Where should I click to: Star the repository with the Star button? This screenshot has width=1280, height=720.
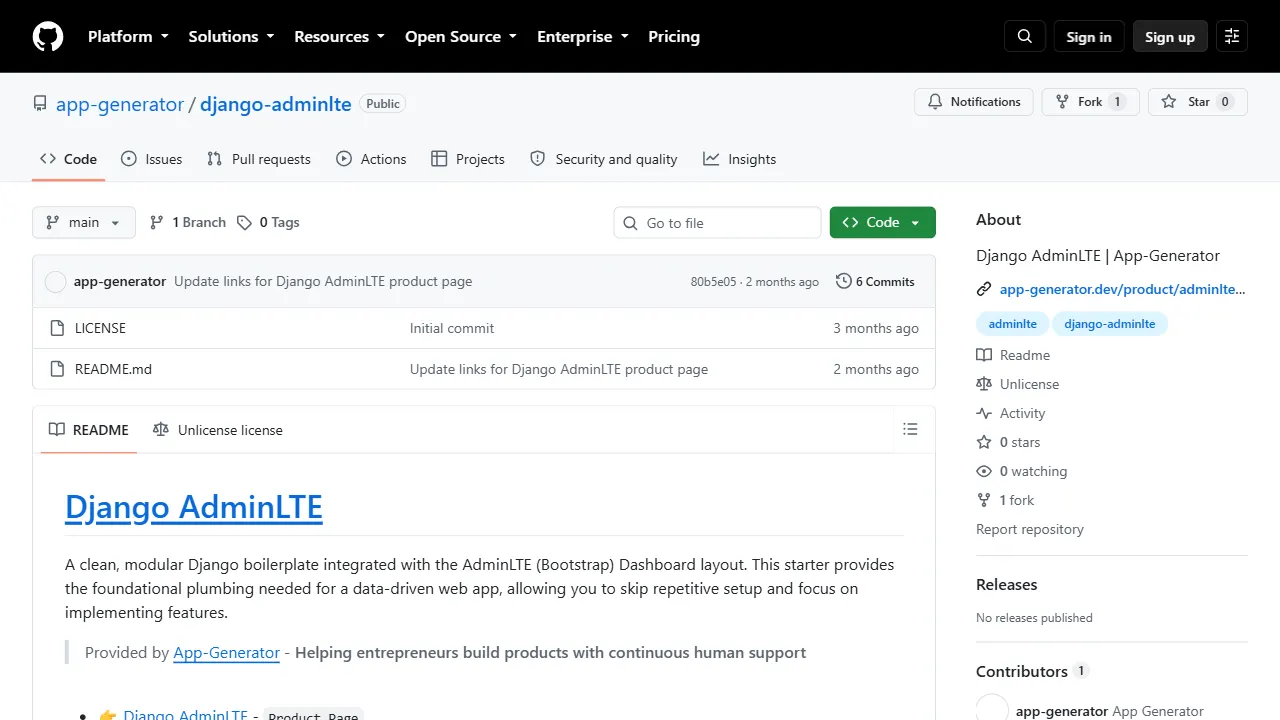pos(1198,102)
